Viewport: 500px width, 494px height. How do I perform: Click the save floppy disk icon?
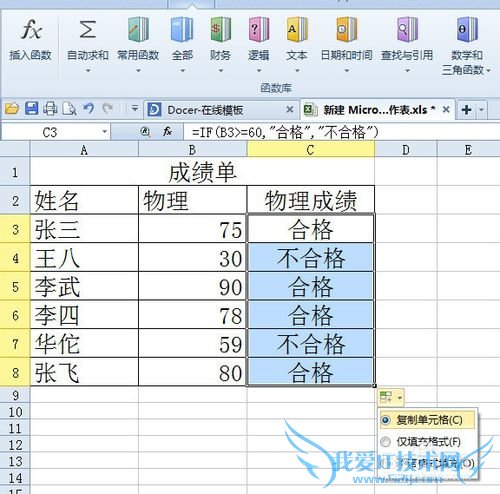click(x=31, y=109)
